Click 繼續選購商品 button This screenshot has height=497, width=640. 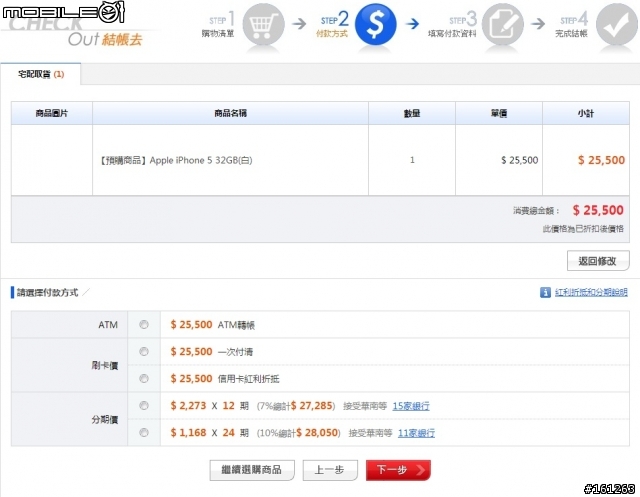(252, 470)
